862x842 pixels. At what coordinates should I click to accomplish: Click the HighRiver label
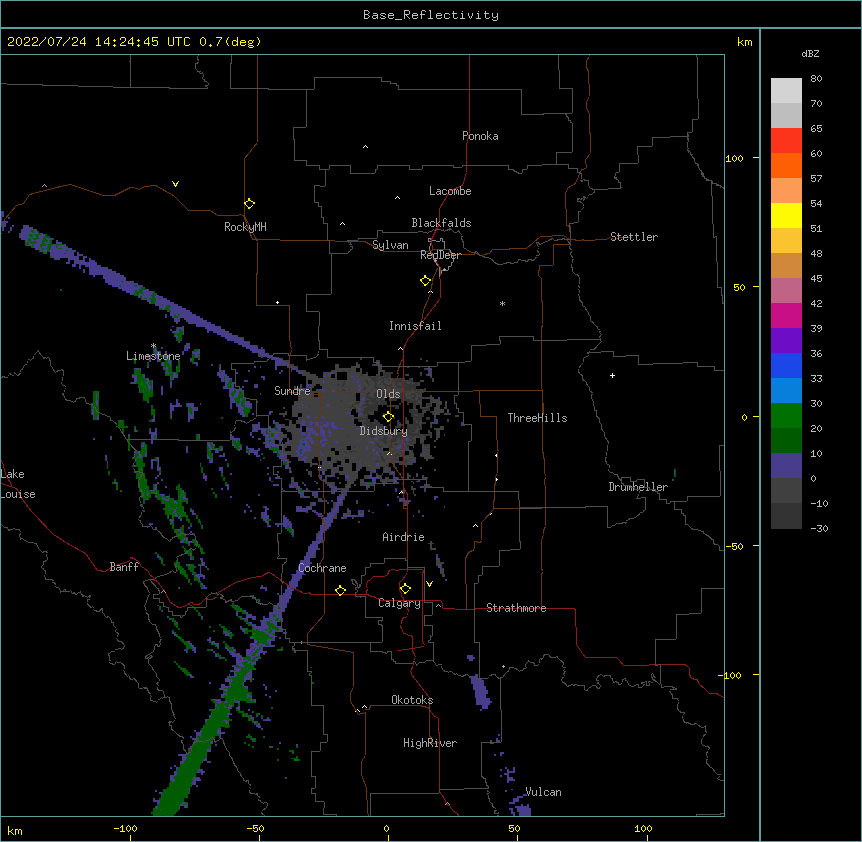click(430, 743)
